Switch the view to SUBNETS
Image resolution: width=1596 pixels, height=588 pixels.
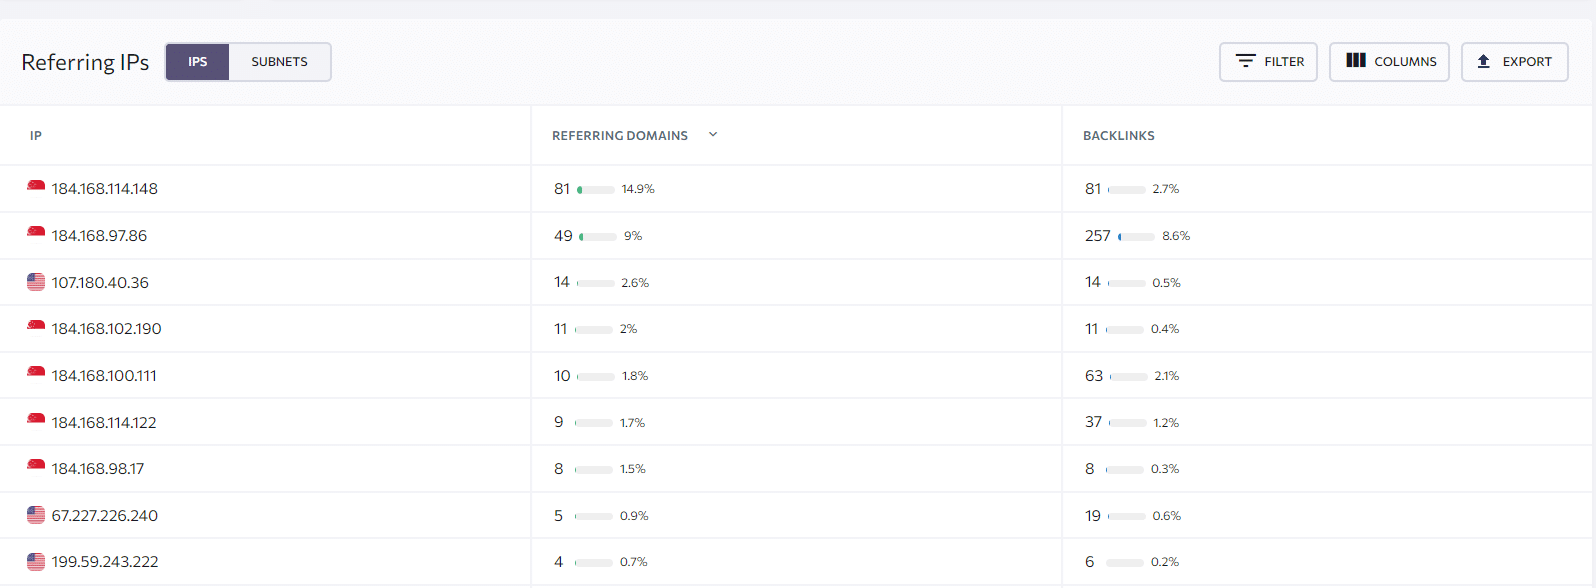click(x=280, y=62)
